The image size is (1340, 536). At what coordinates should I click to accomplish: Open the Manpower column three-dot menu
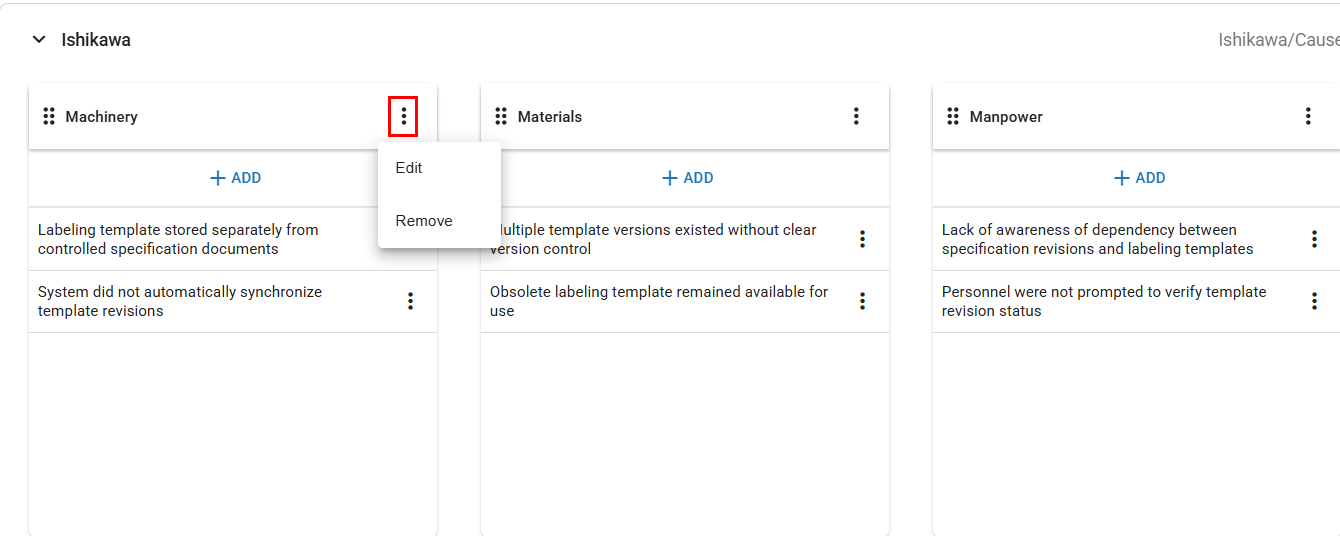pyautogui.click(x=1308, y=117)
